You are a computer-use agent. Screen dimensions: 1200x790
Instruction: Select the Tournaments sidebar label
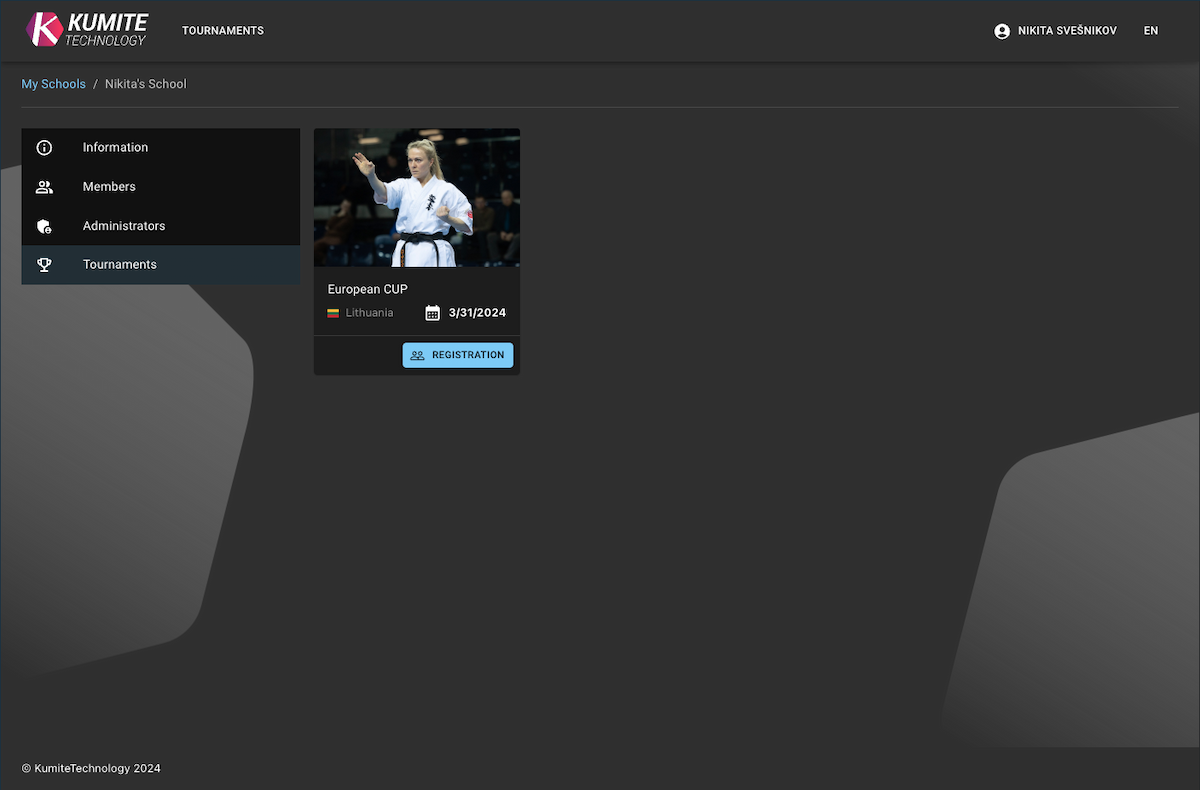(x=120, y=265)
